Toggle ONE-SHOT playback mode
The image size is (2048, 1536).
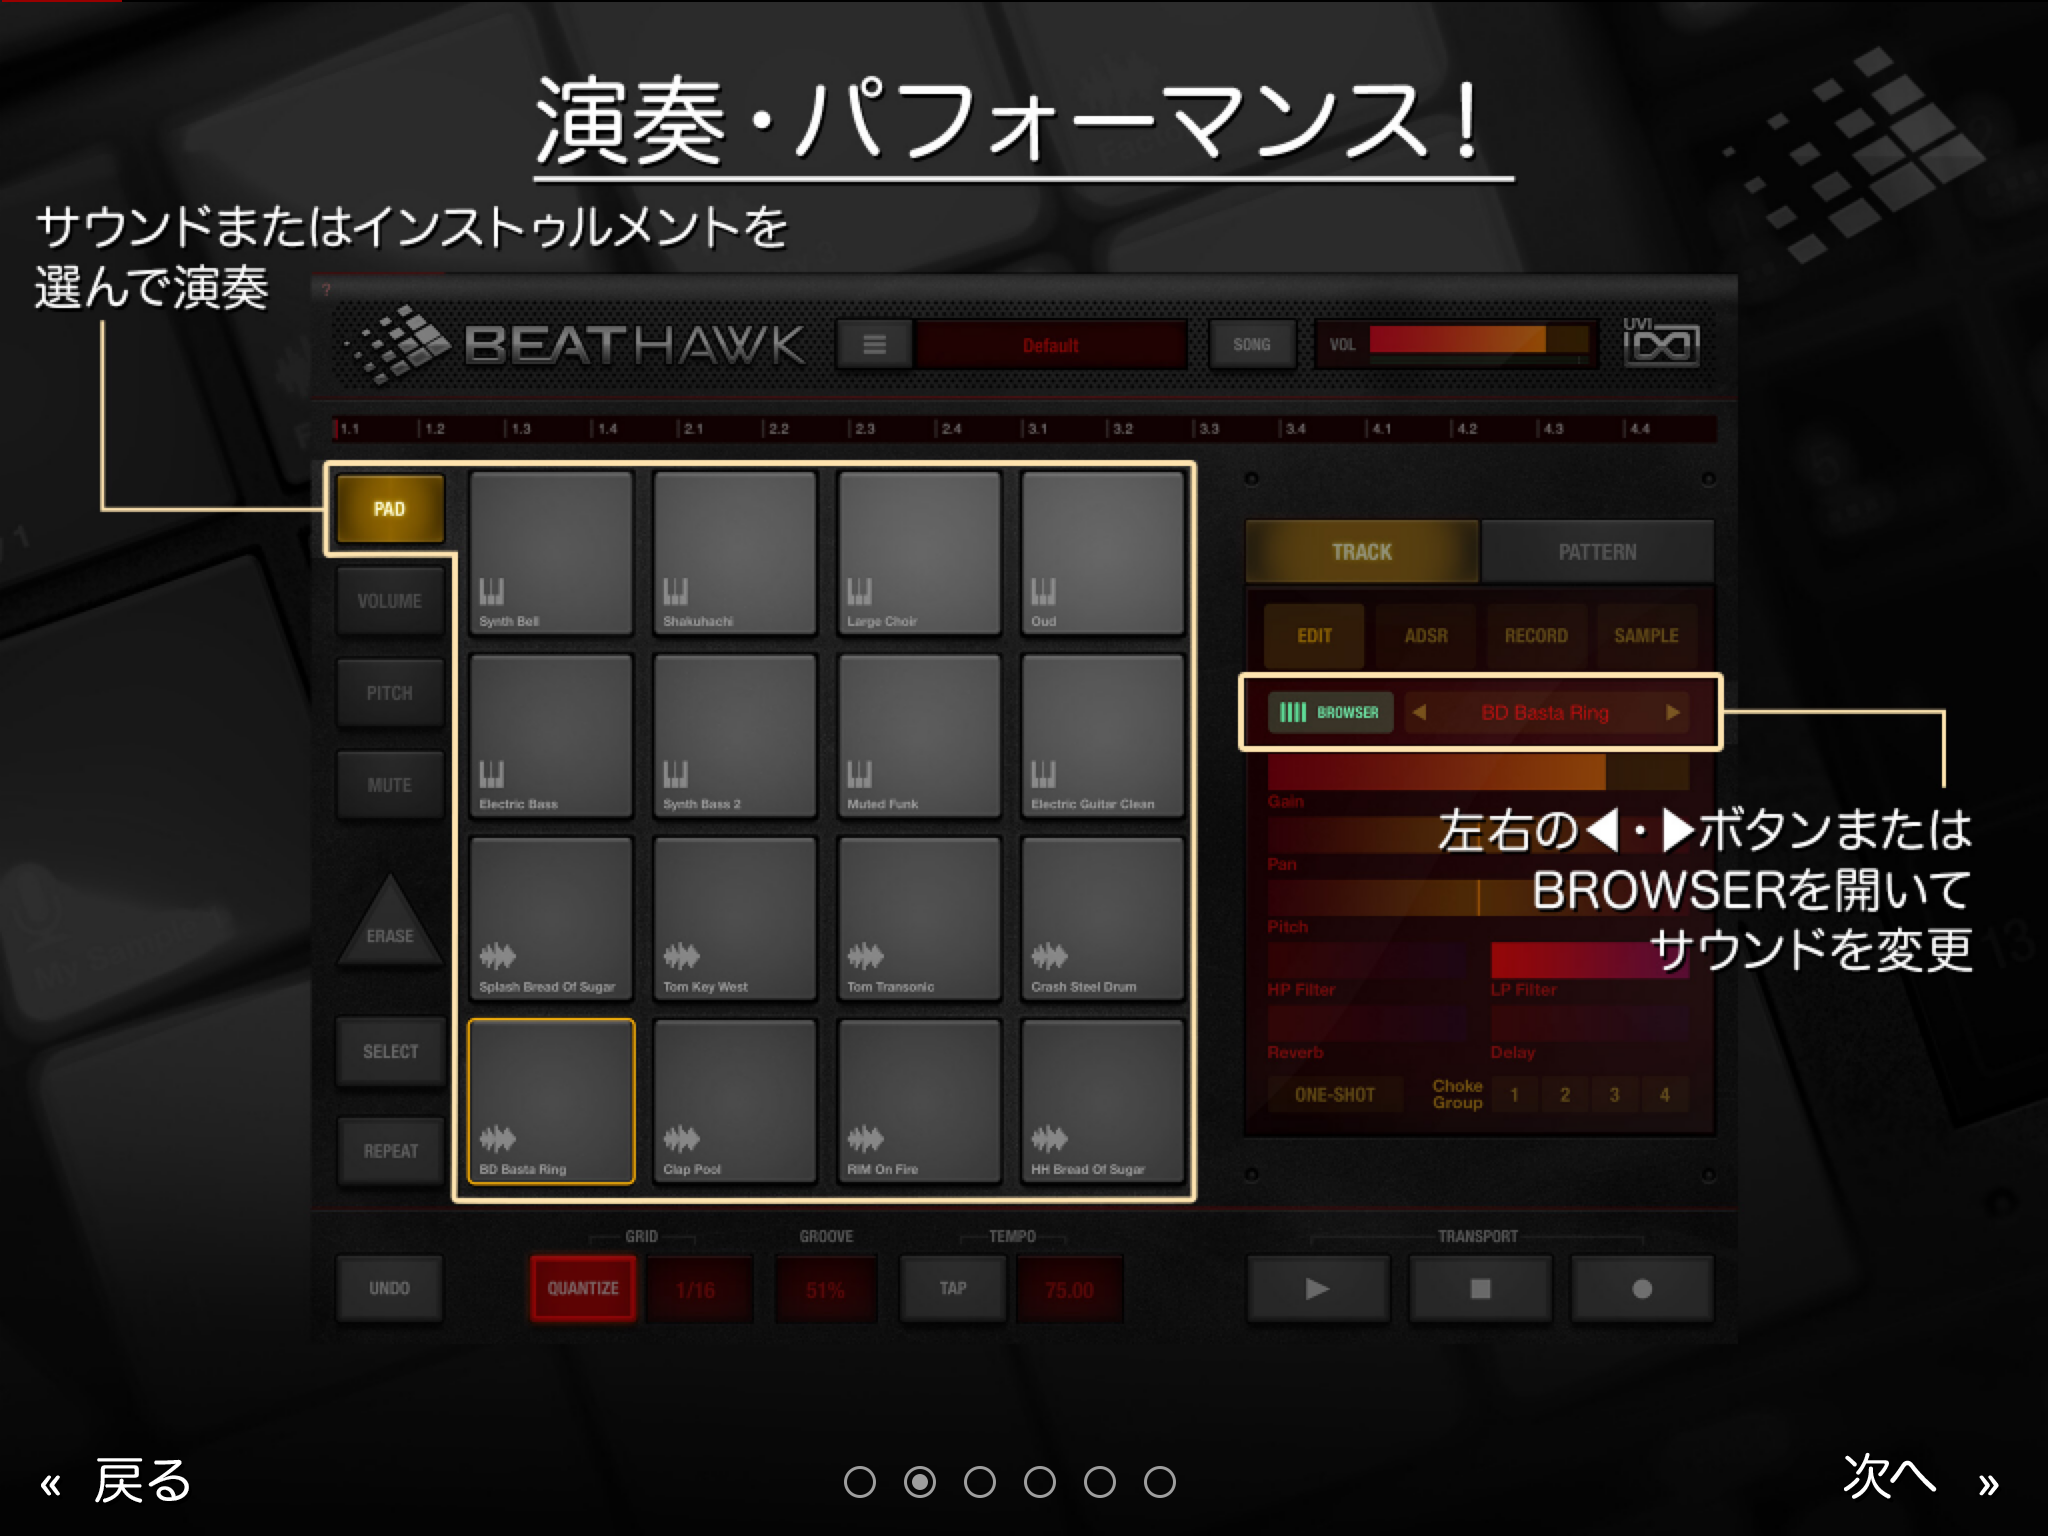pos(1335,1095)
